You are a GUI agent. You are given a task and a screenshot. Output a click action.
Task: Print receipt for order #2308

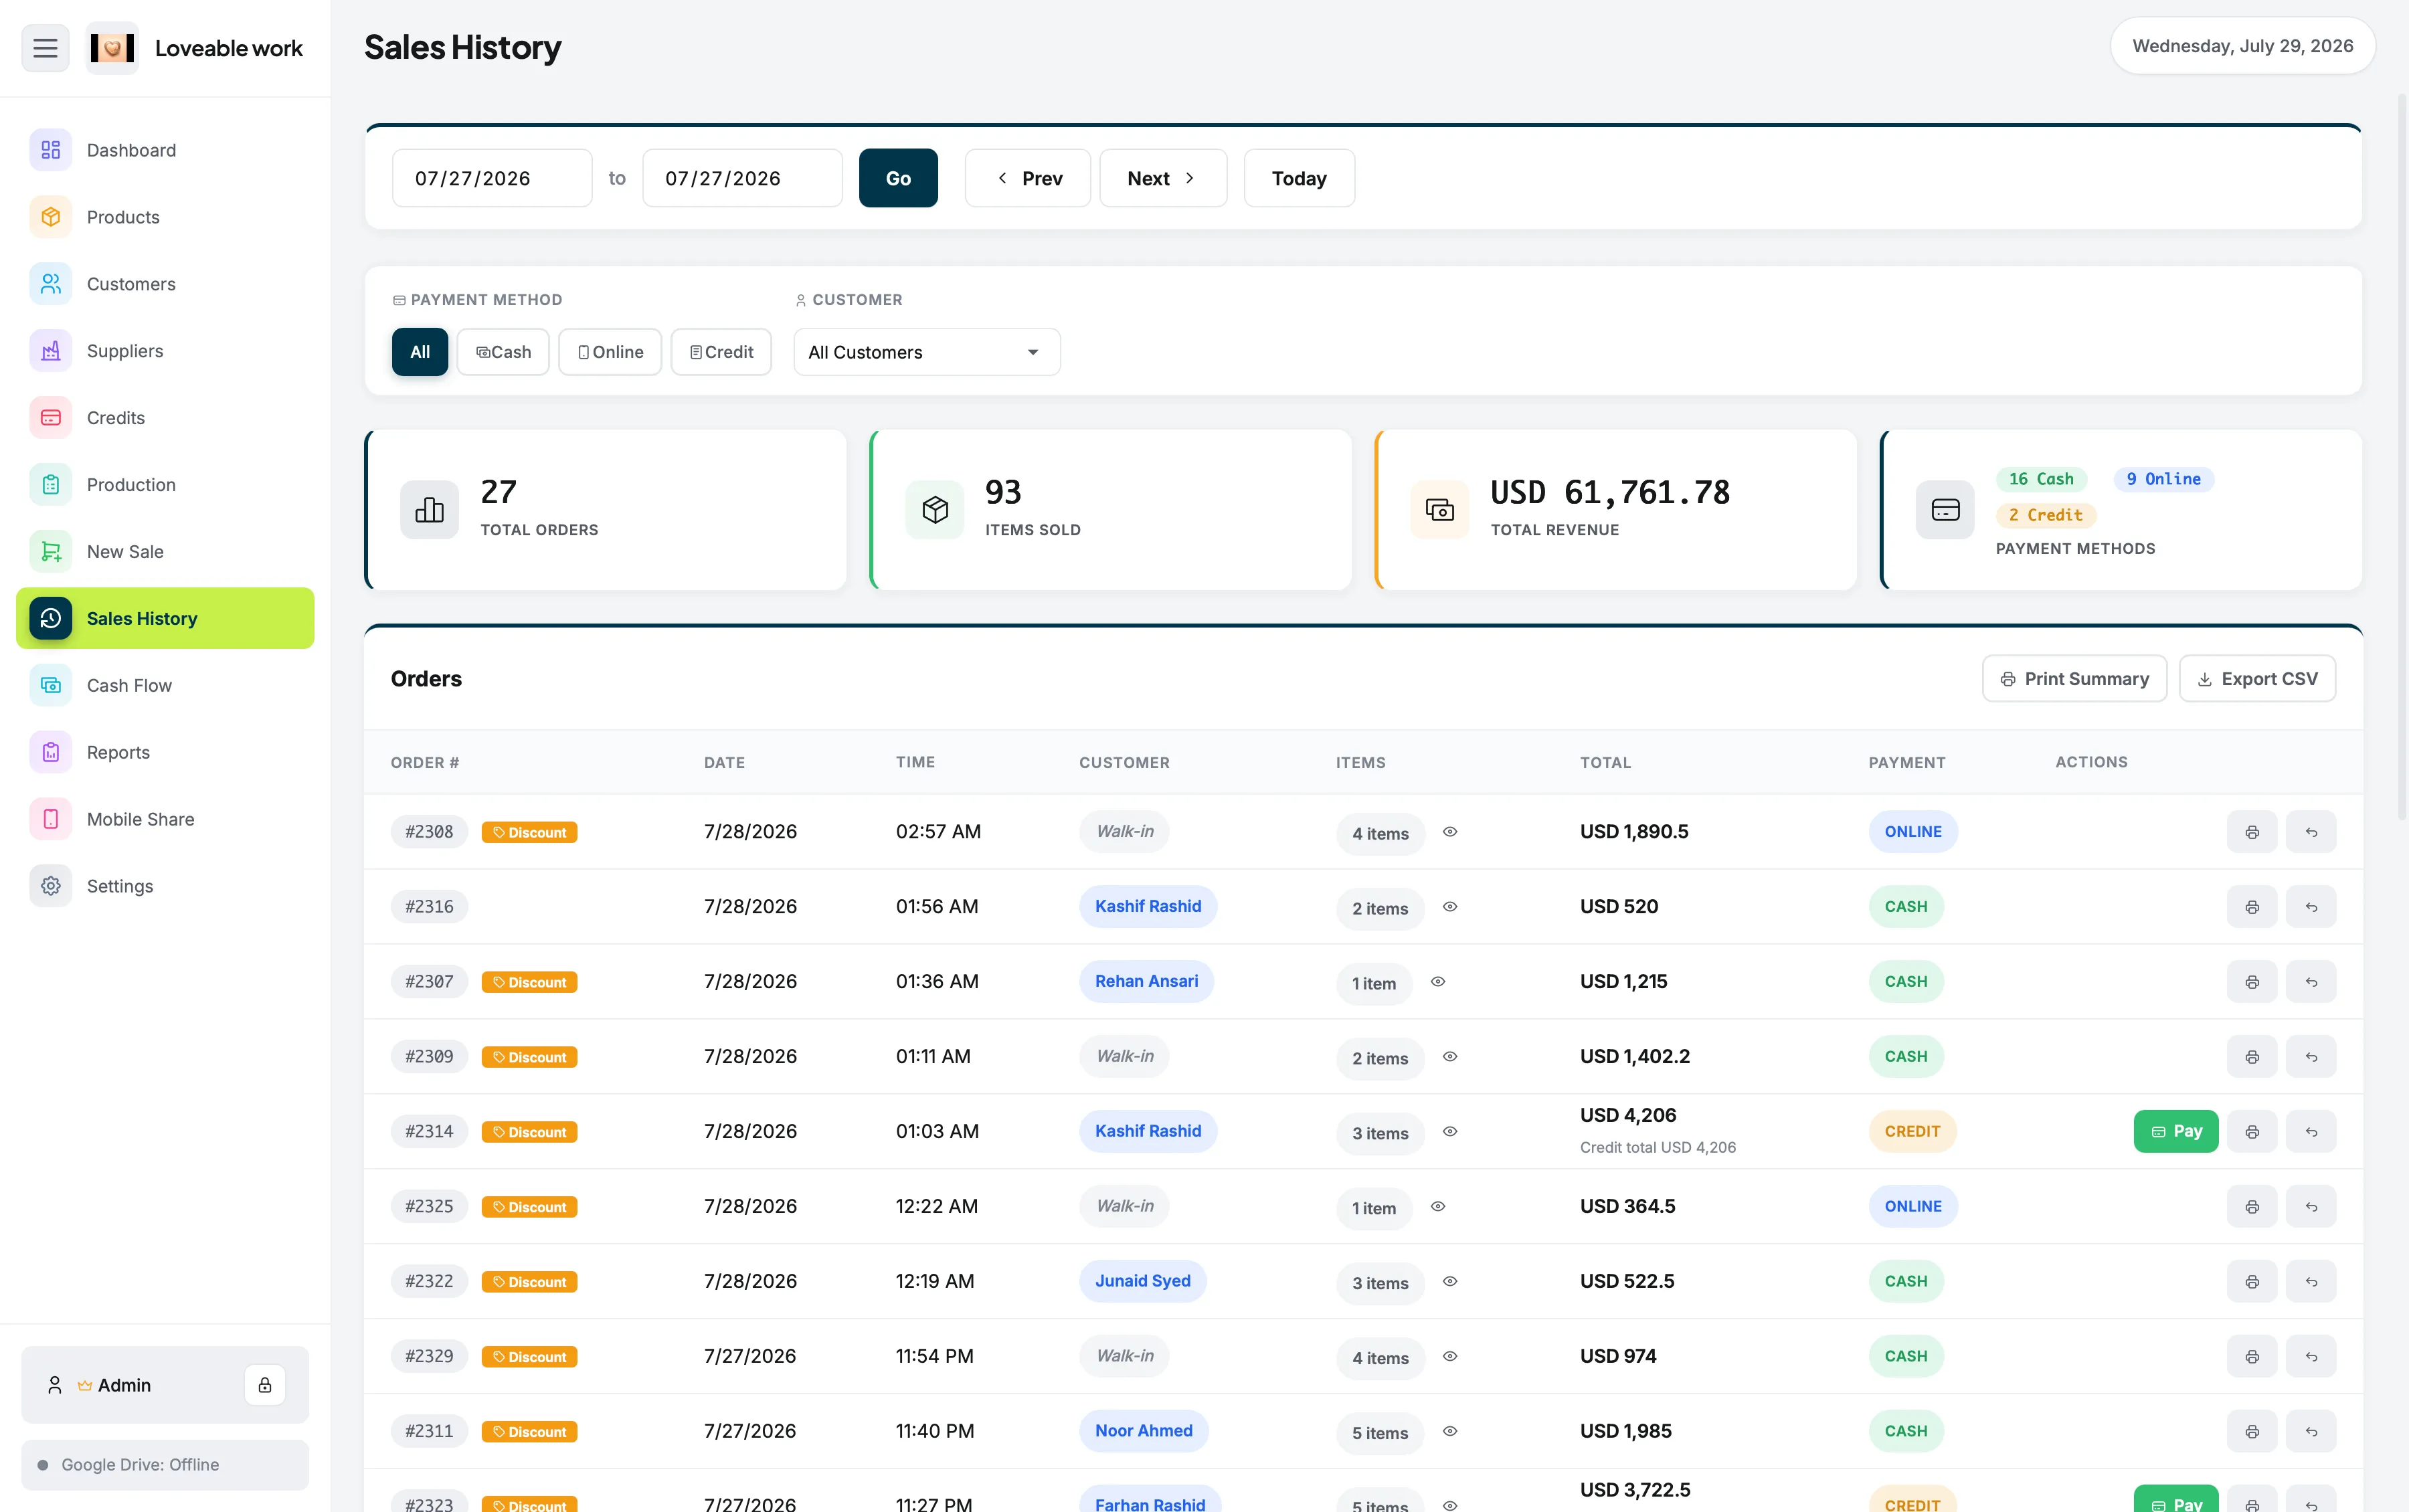click(x=2252, y=832)
